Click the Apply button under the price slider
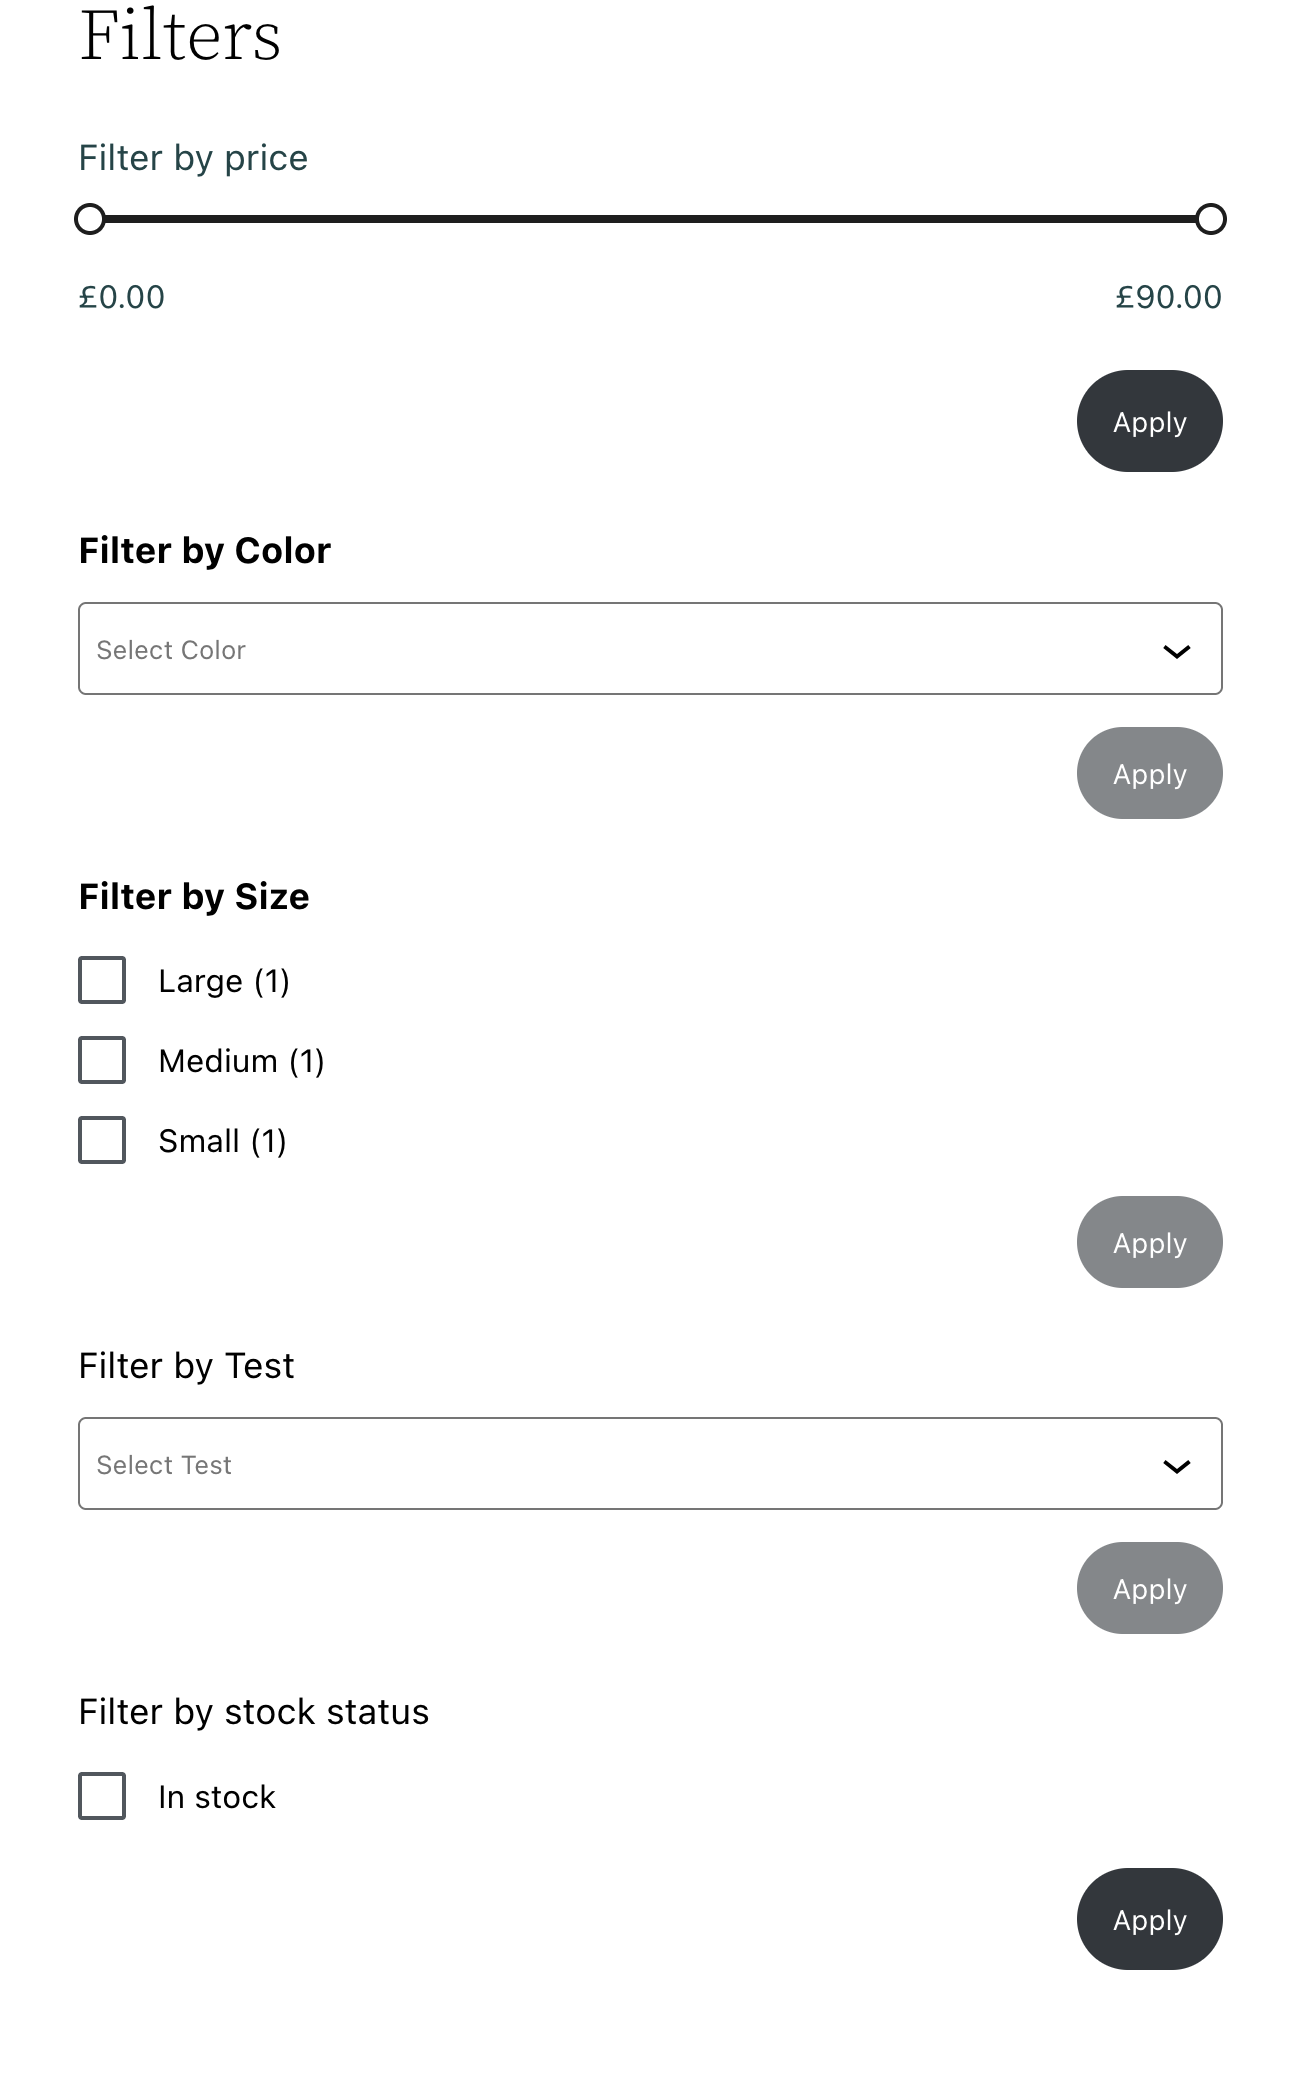The image size is (1298, 2084). click(x=1148, y=421)
